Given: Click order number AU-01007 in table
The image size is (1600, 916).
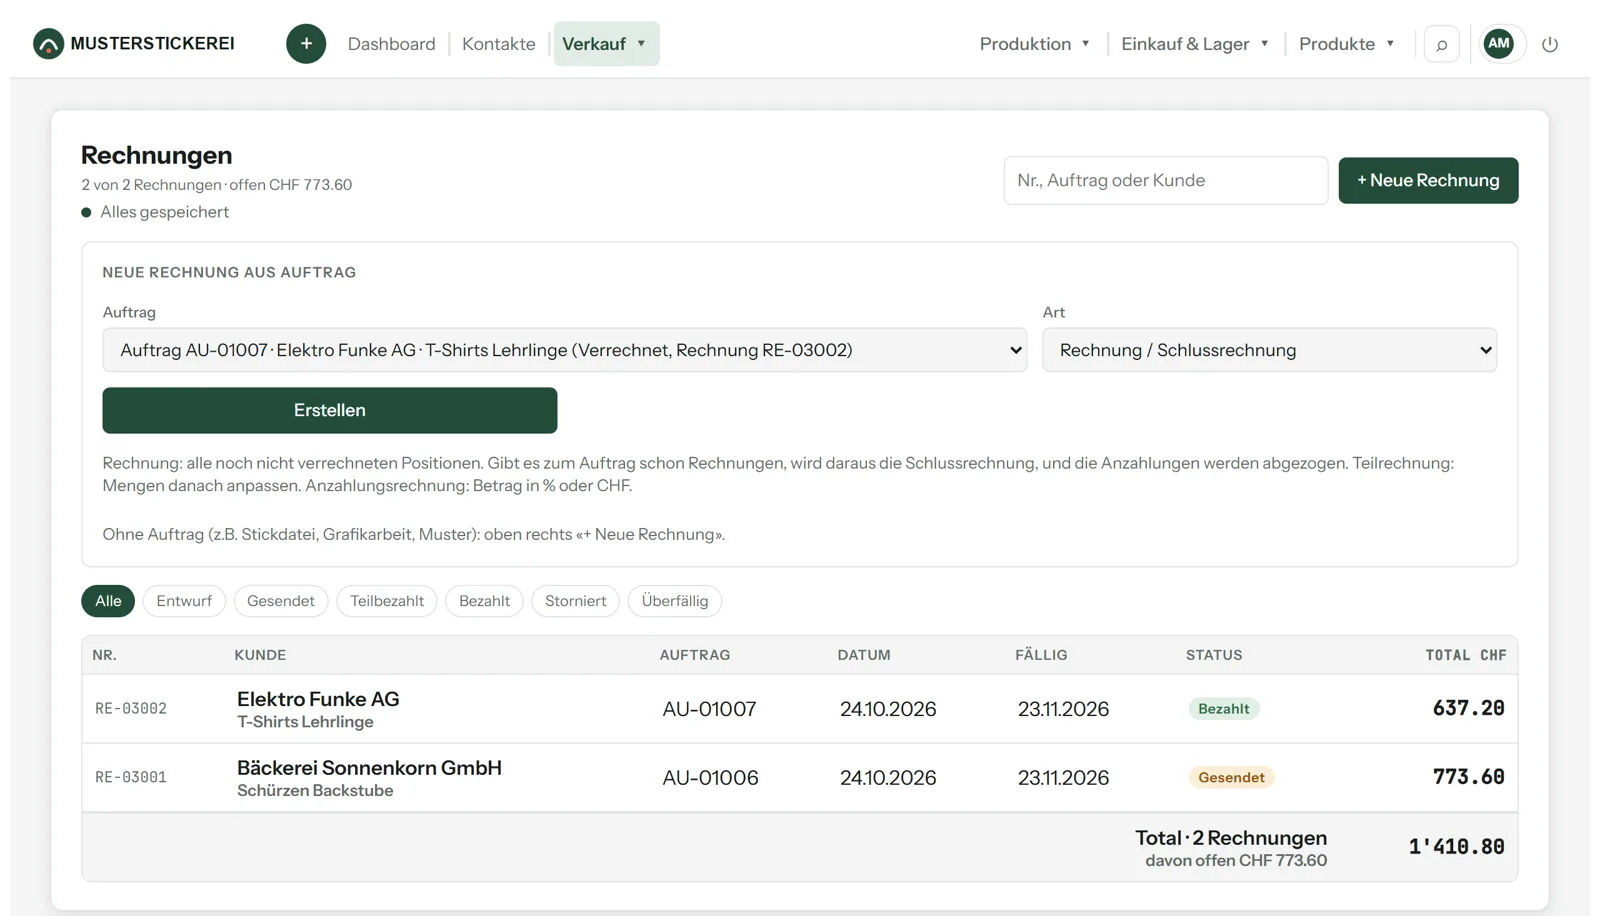Looking at the screenshot, I should 709,709.
